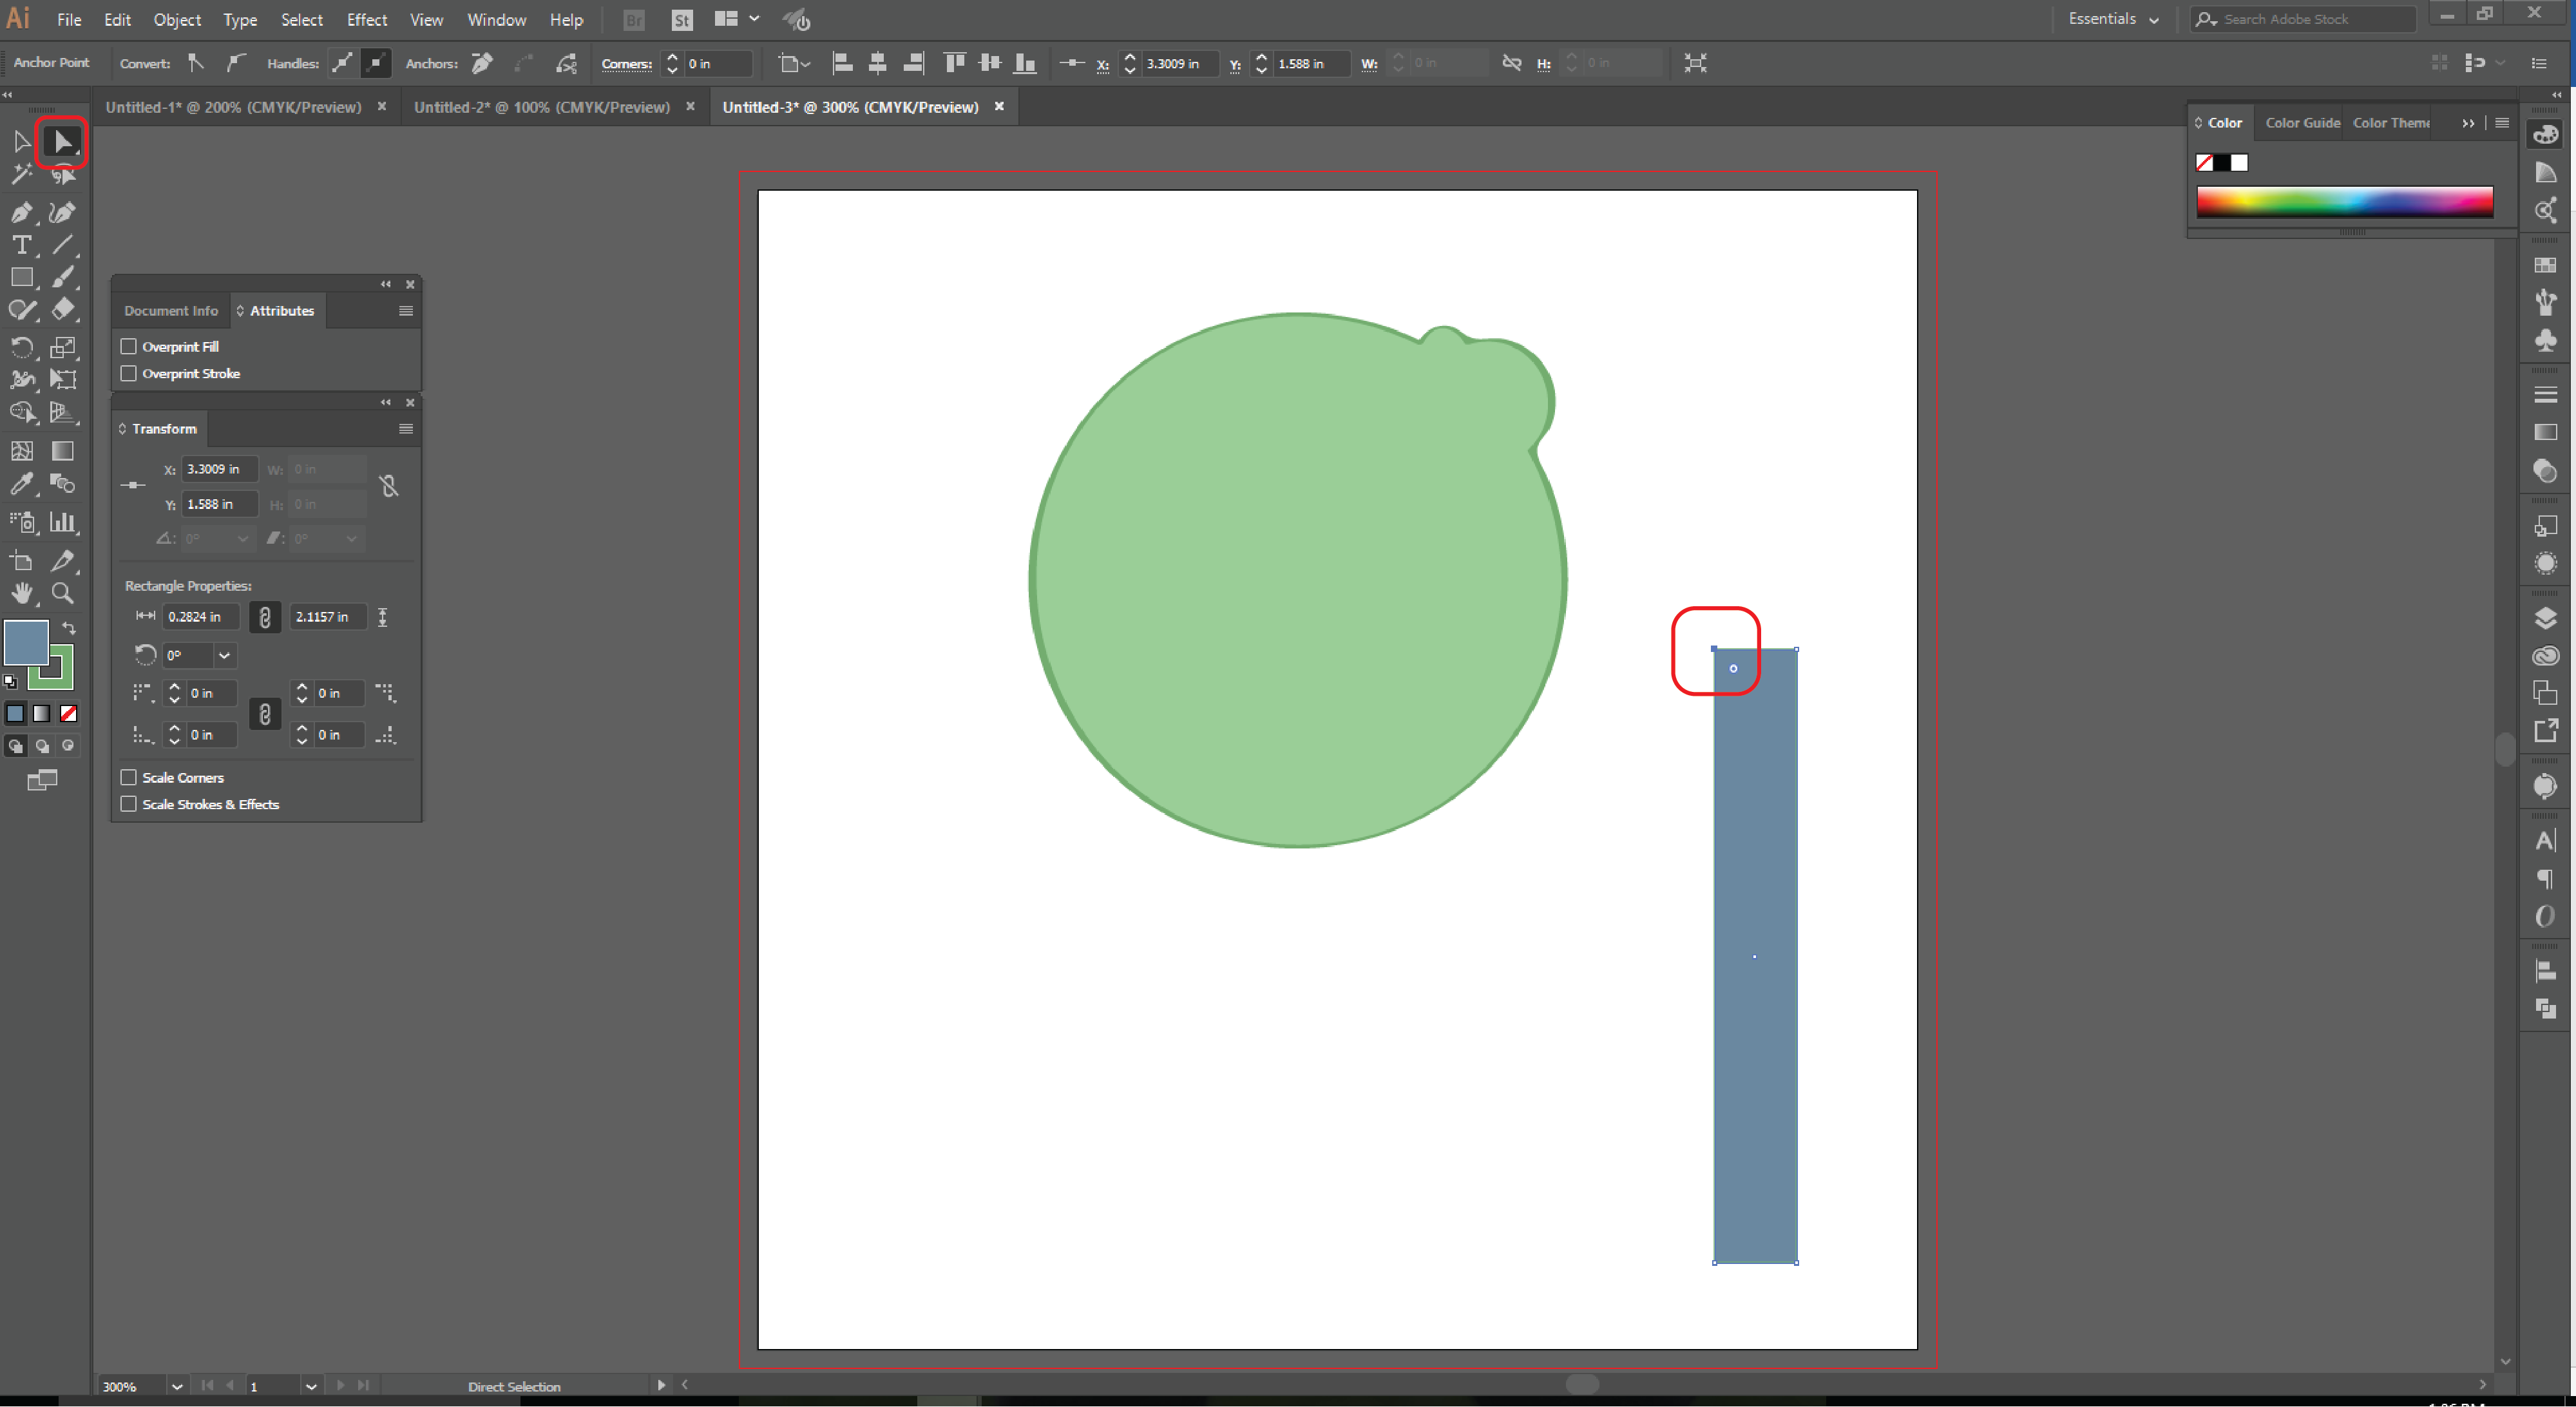The image size is (2576, 1407).
Task: Click the Isolate Selected Object icon in control bar
Action: point(1695,63)
